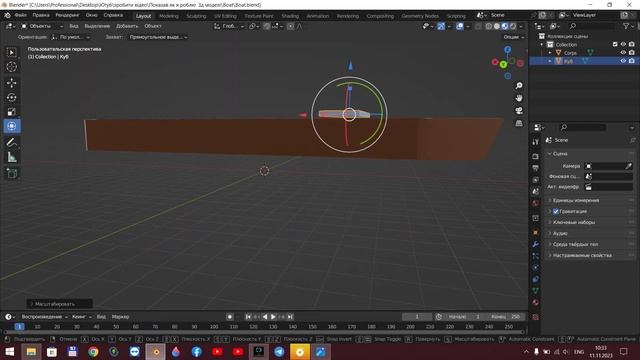The width and height of the screenshot is (640, 360).
Task: Open the Render properties tab
Action: click(536, 156)
